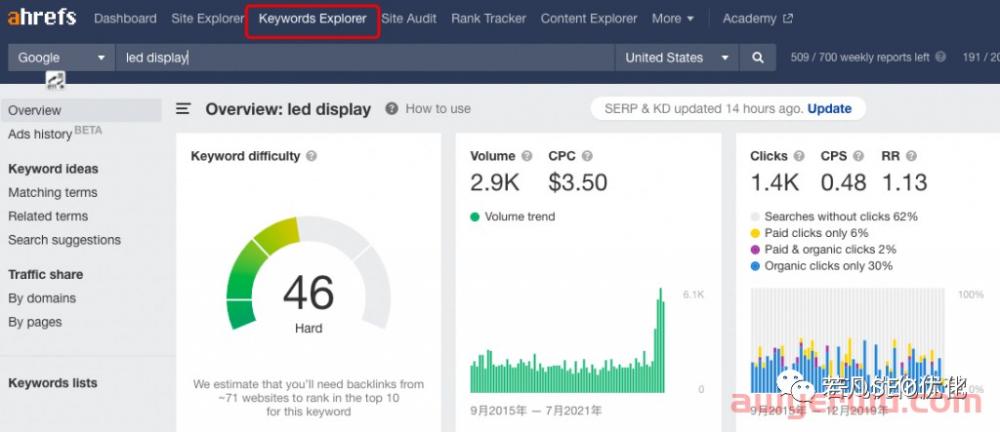Expand the More menu
This screenshot has width=1000, height=432.
(673, 19)
